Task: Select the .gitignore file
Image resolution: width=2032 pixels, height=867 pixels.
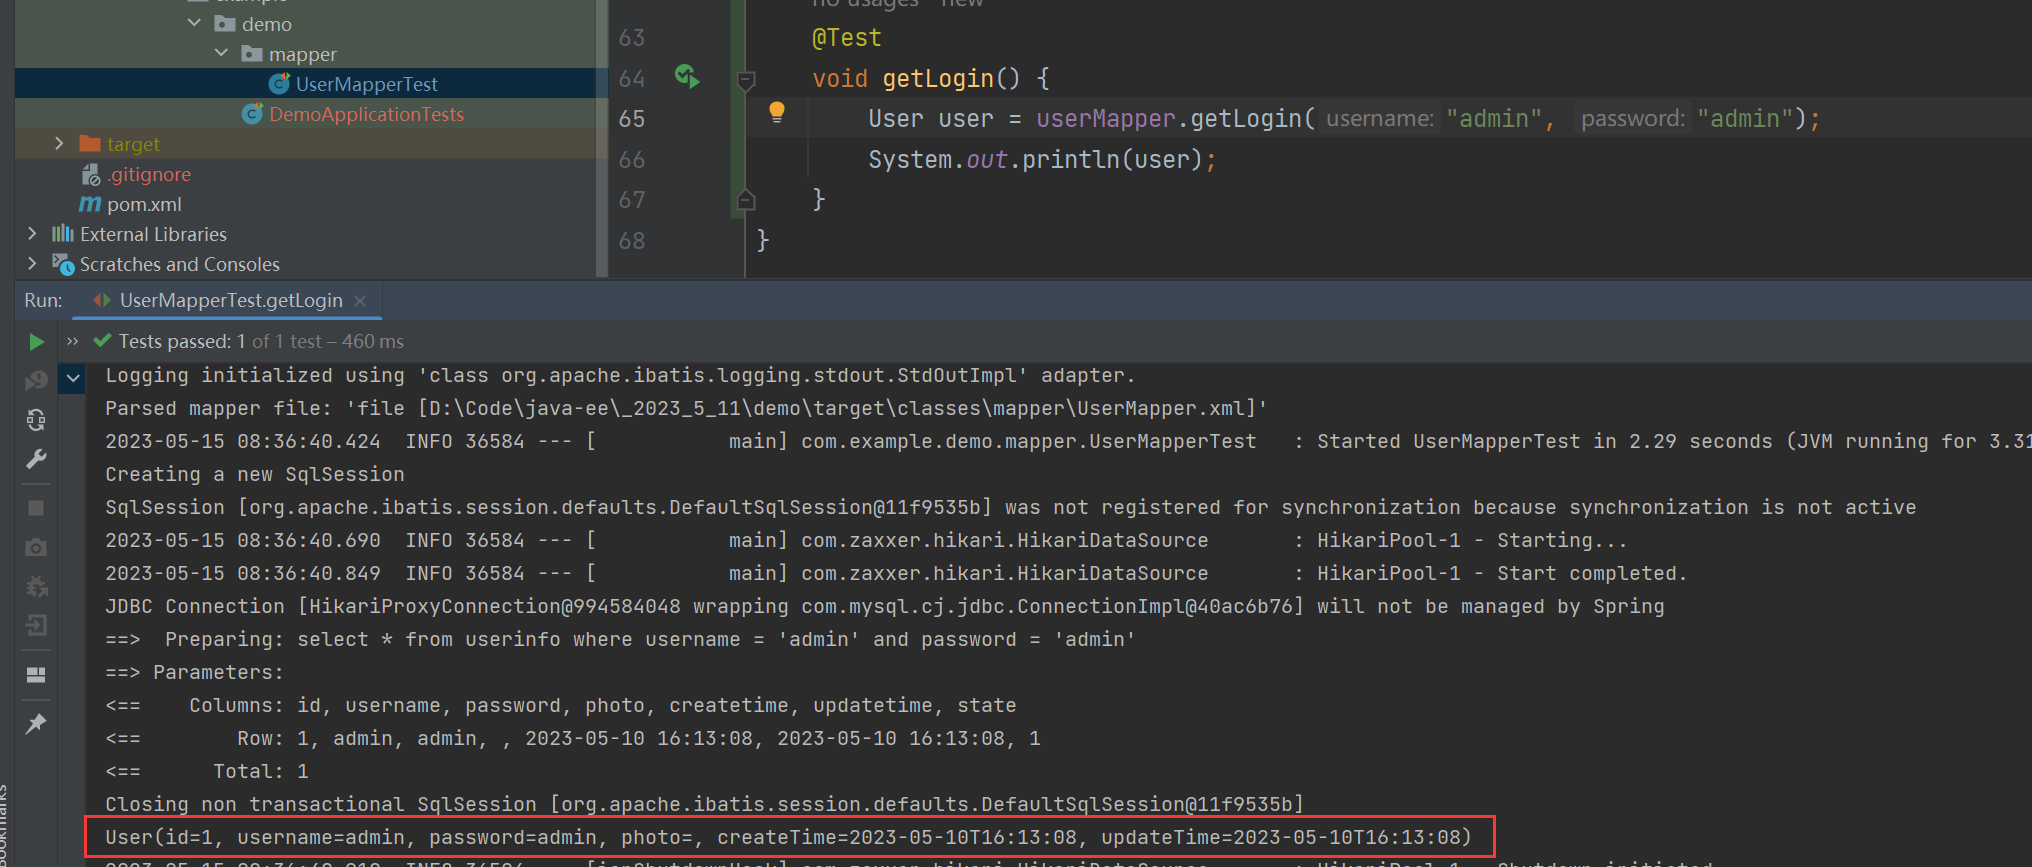Action: click(149, 174)
